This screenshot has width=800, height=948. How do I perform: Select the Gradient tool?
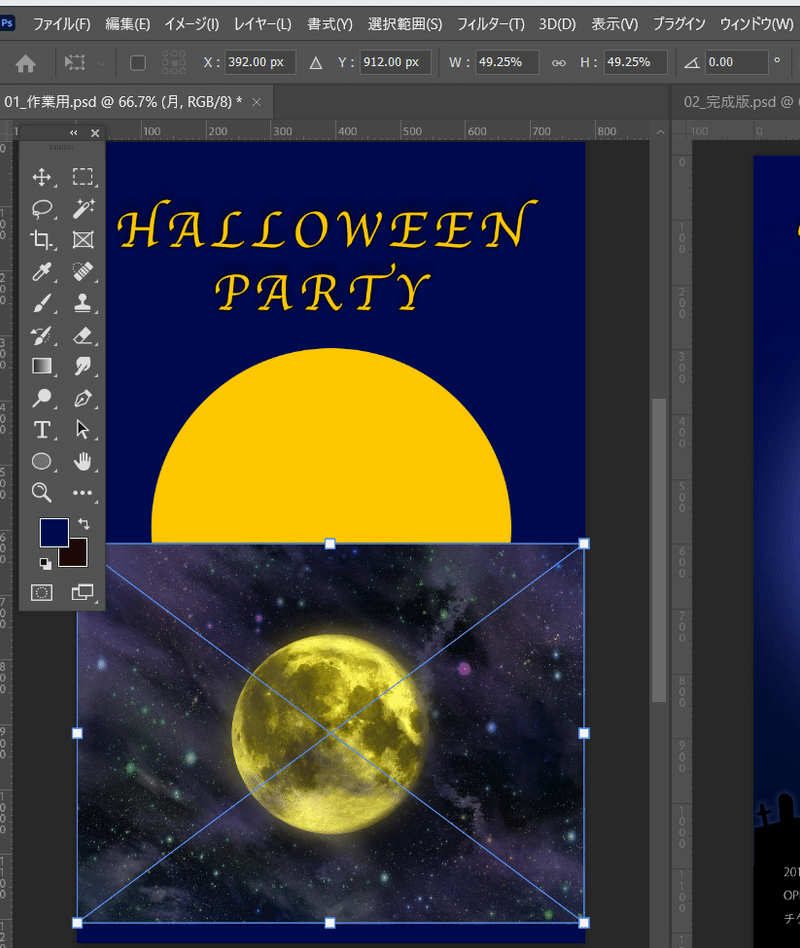pos(41,366)
